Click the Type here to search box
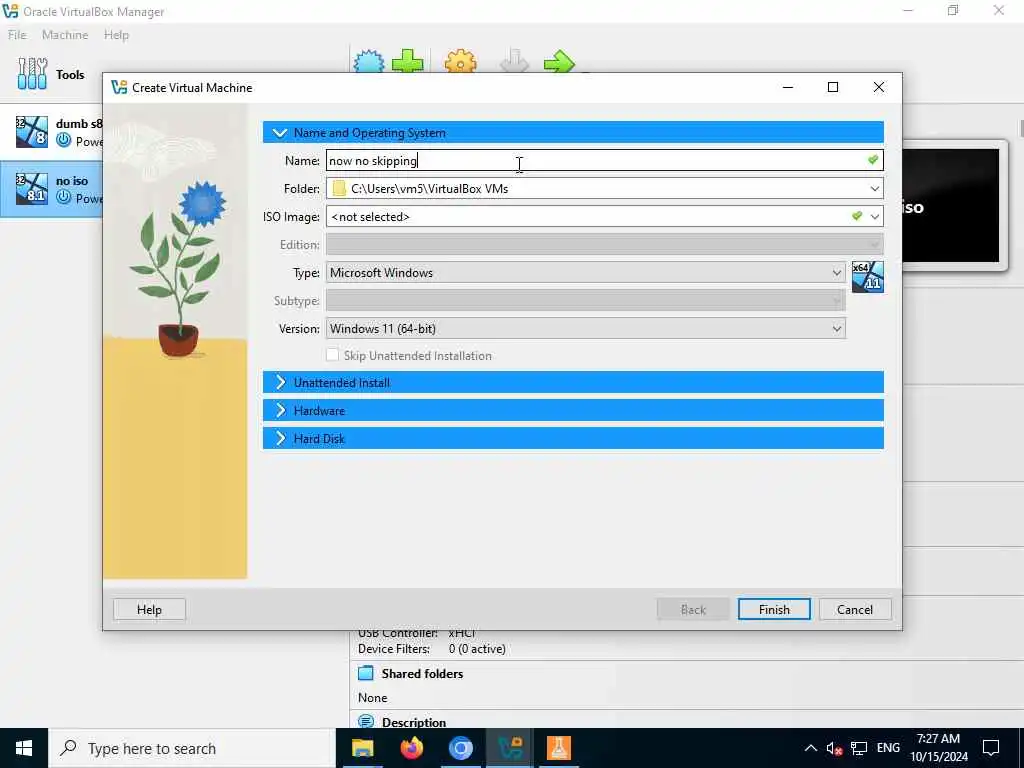 tap(191, 748)
